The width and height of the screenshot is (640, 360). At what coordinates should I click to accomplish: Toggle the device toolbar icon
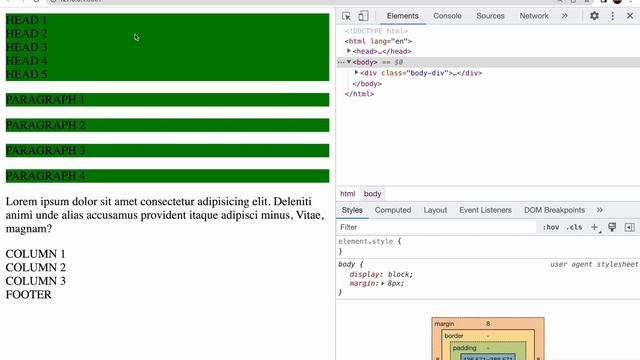click(363, 16)
